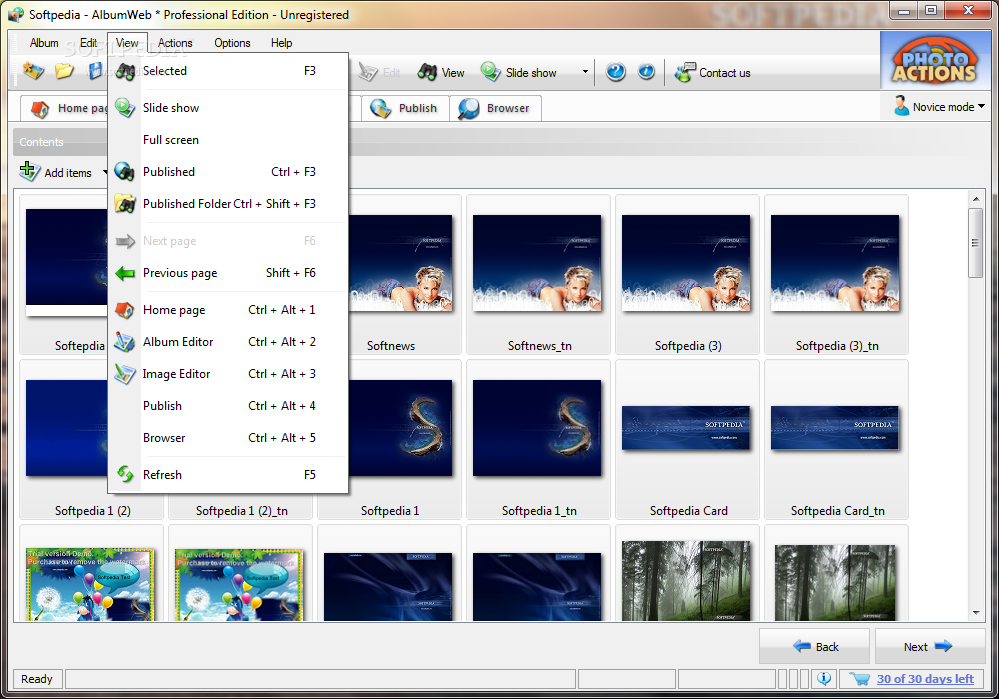Screen dimensions: 999x699
Task: Choose Full screen from the View menu
Action: coord(228,140)
